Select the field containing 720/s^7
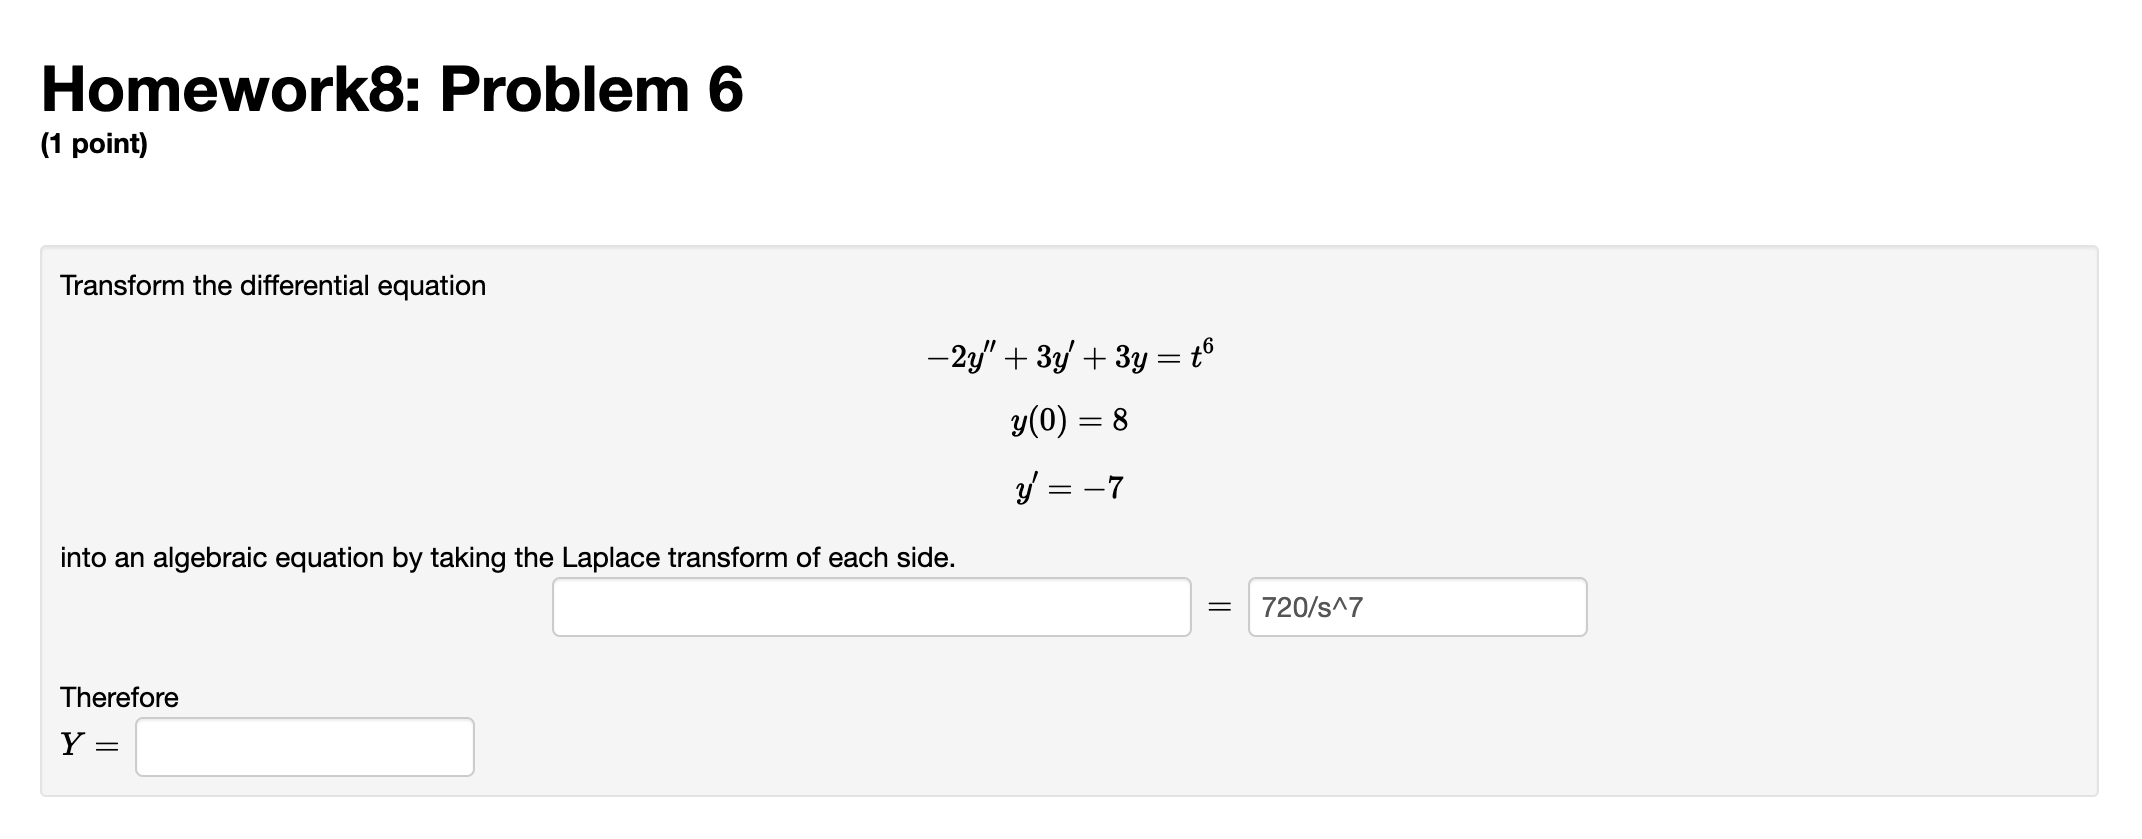This screenshot has height=839, width=2142. [1415, 606]
